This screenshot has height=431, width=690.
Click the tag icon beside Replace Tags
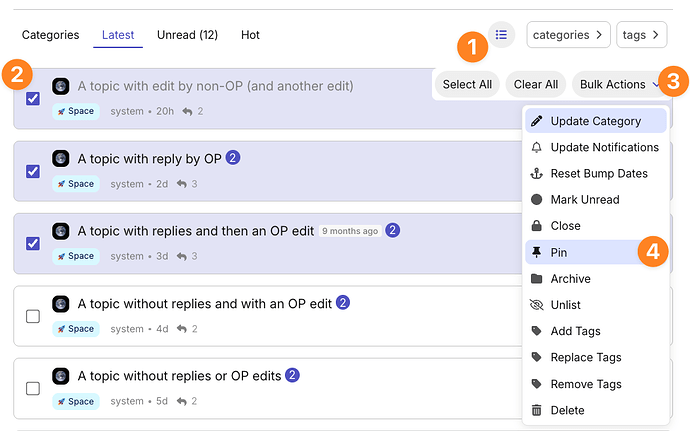pyautogui.click(x=536, y=357)
